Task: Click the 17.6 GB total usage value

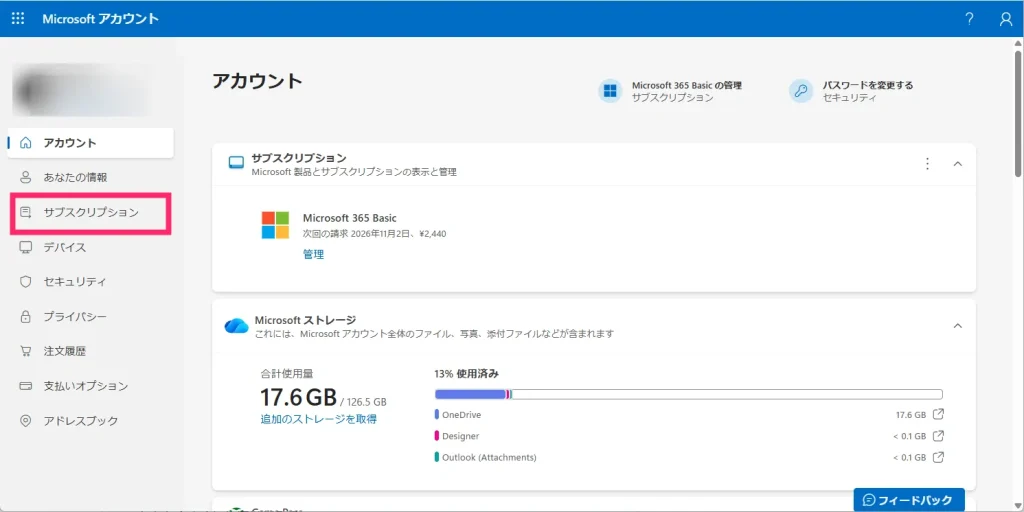Action: 298,397
